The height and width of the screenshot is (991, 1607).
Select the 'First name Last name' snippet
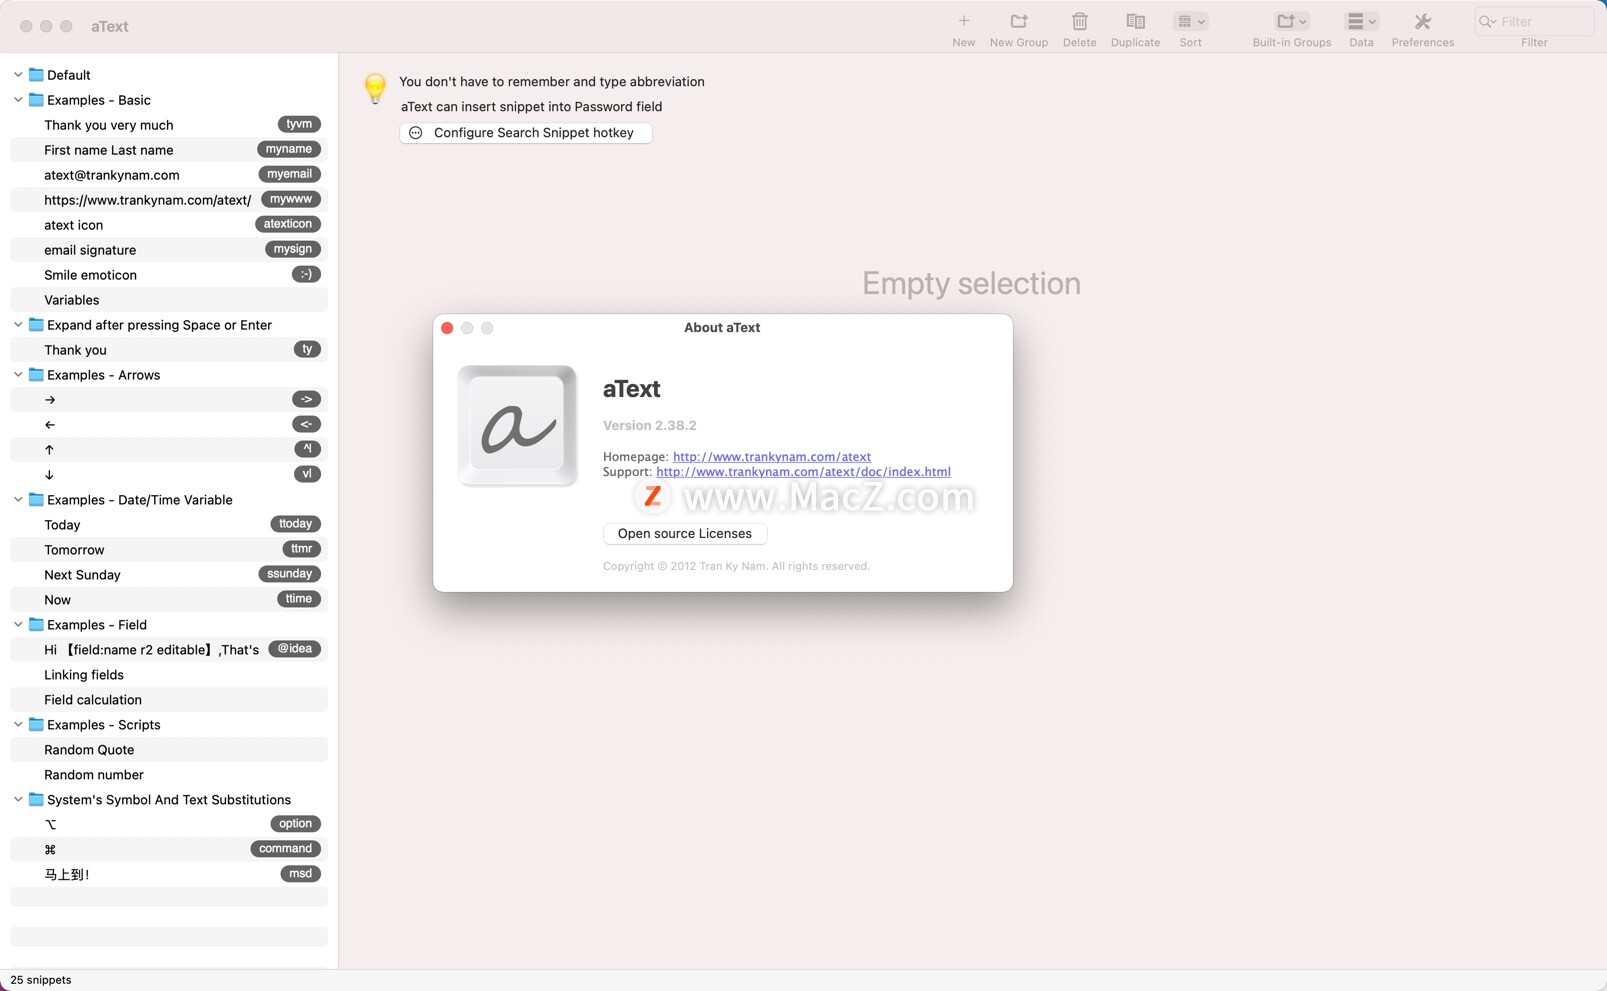tap(169, 150)
